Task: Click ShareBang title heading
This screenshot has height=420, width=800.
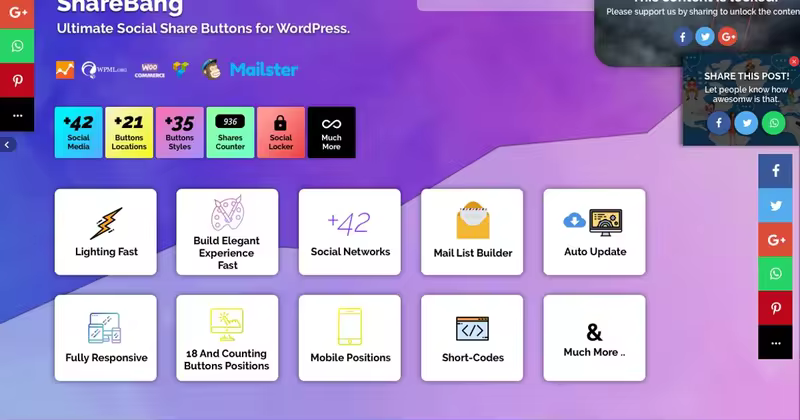Action: click(x=120, y=7)
